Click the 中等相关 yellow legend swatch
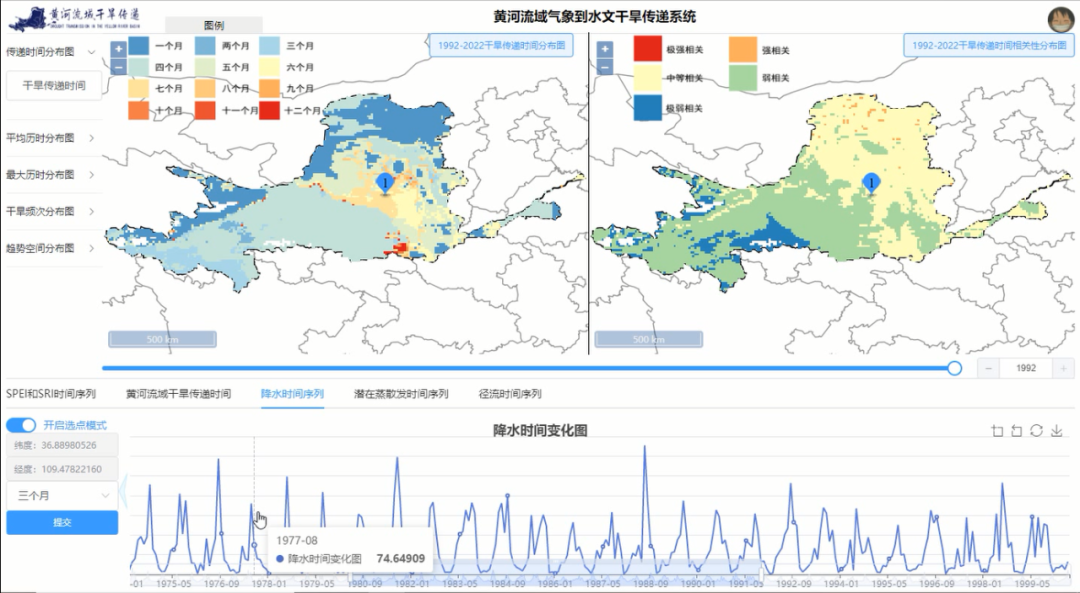1080x593 pixels. [647, 78]
